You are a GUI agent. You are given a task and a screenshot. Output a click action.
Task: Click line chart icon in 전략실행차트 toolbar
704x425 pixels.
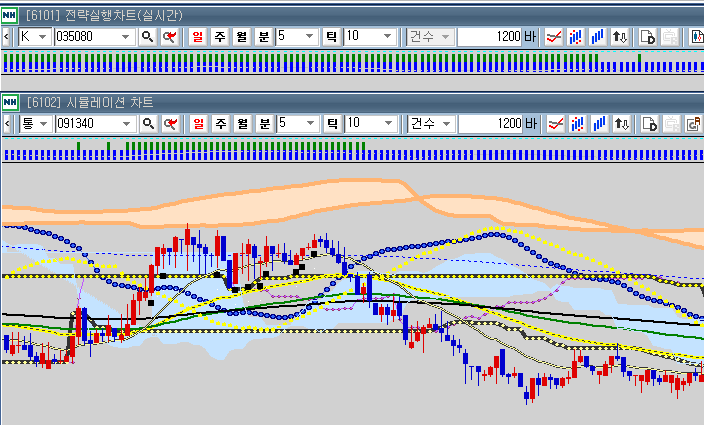(x=553, y=37)
